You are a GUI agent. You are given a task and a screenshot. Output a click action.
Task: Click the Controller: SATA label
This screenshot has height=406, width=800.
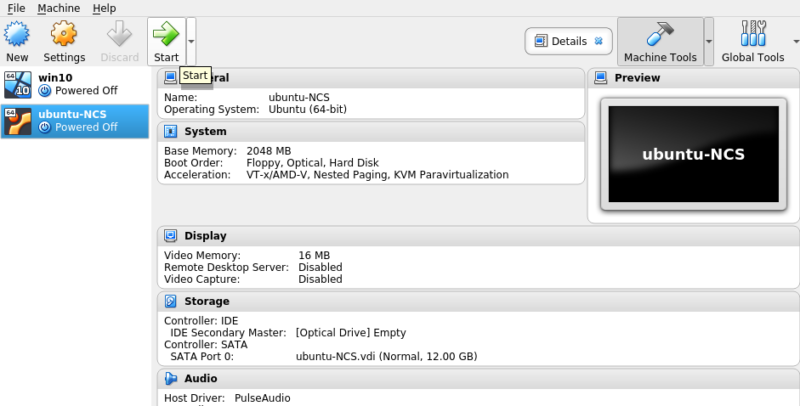pyautogui.click(x=206, y=345)
